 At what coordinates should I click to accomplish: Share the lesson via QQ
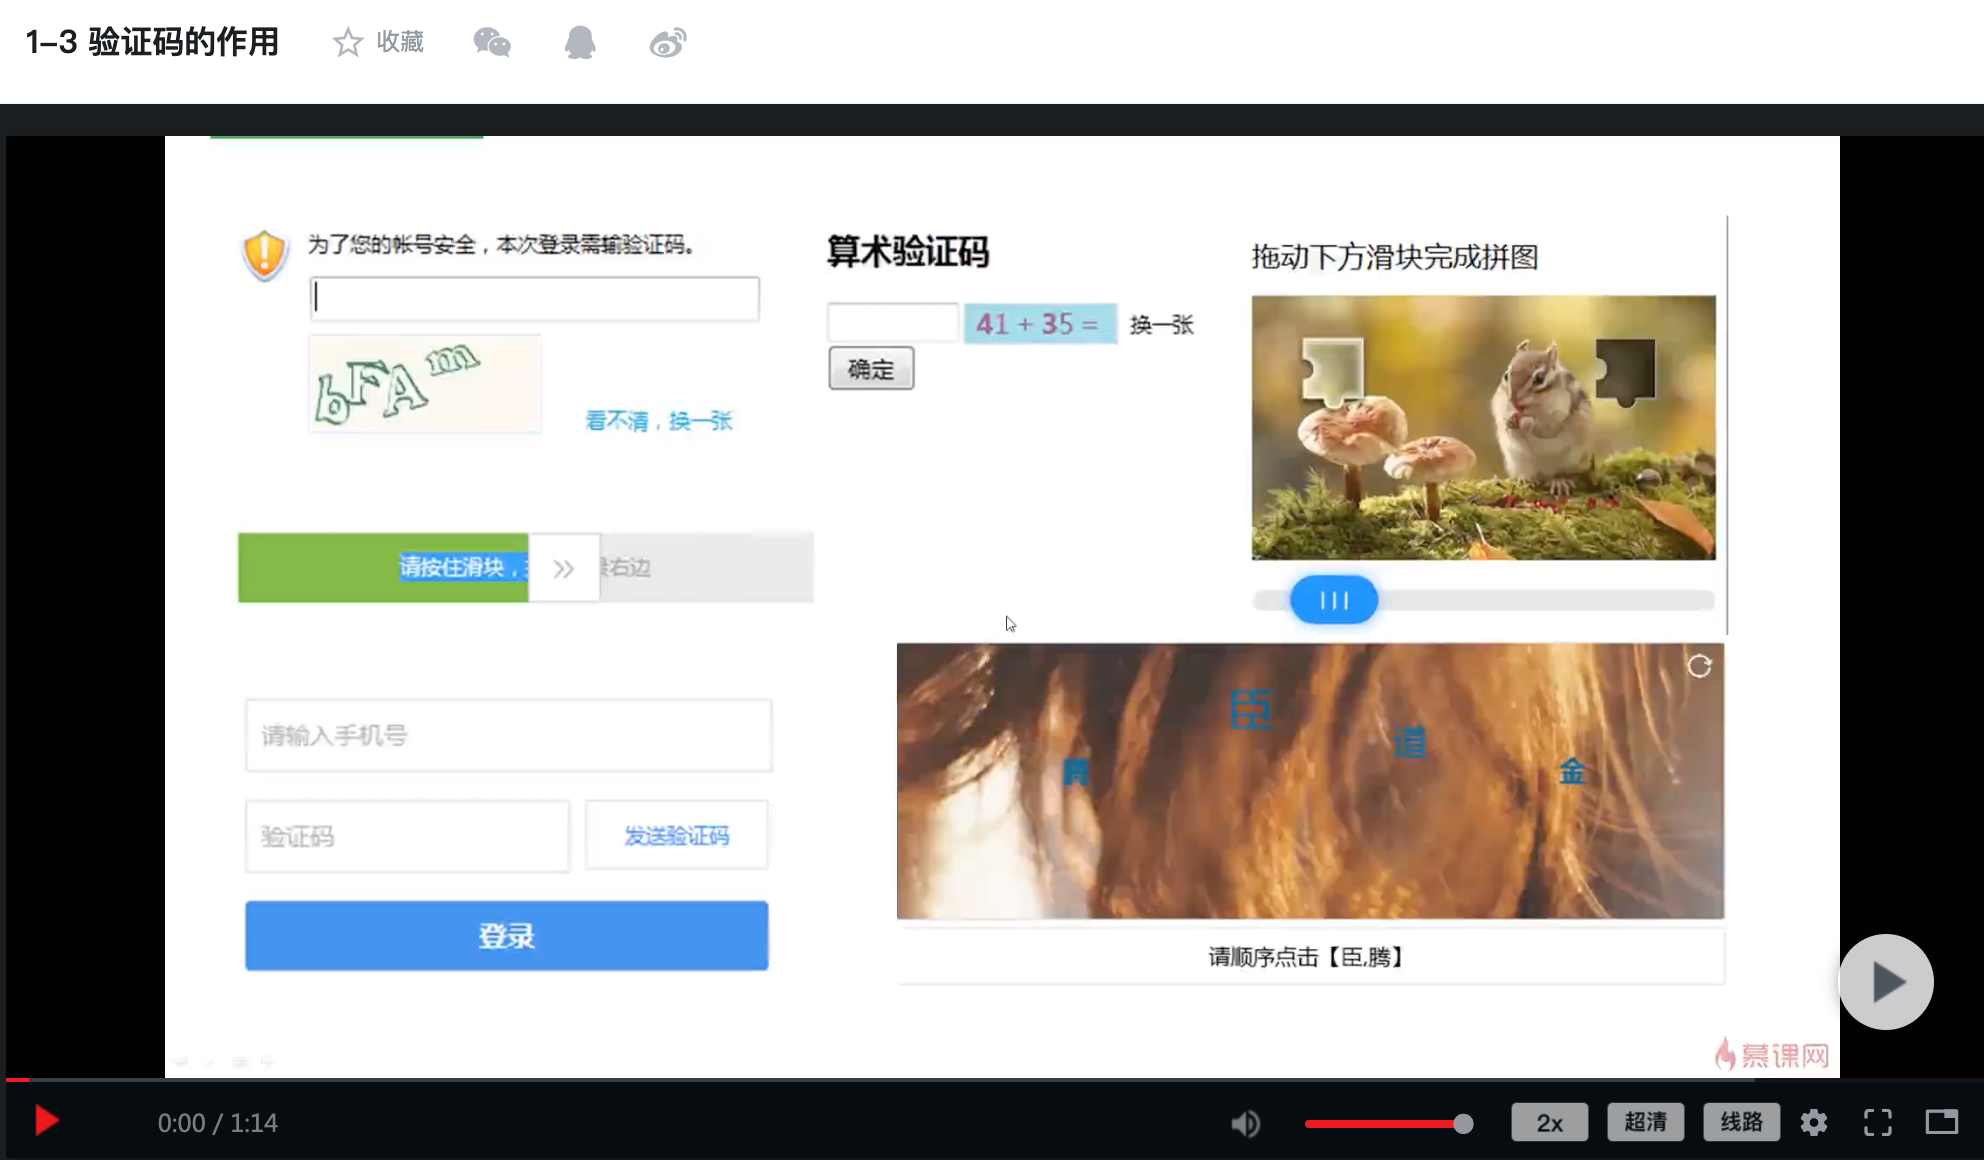(x=580, y=42)
